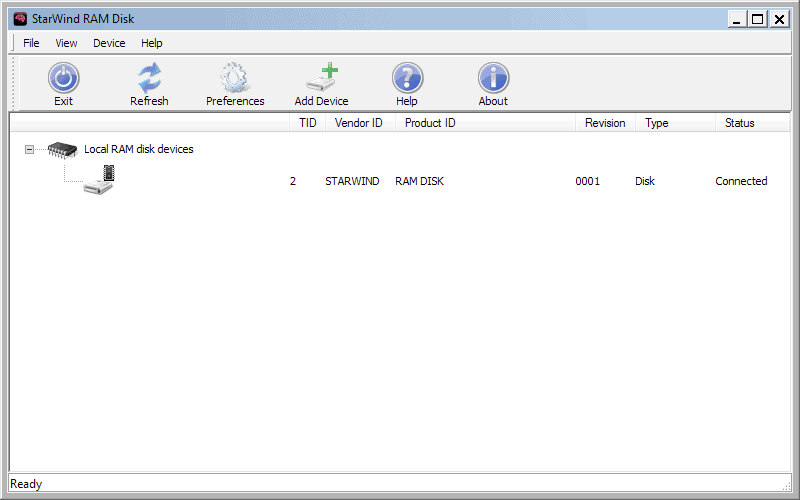Image resolution: width=800 pixels, height=500 pixels.
Task: Minimize the StarWind RAM Disk window
Action: click(737, 19)
